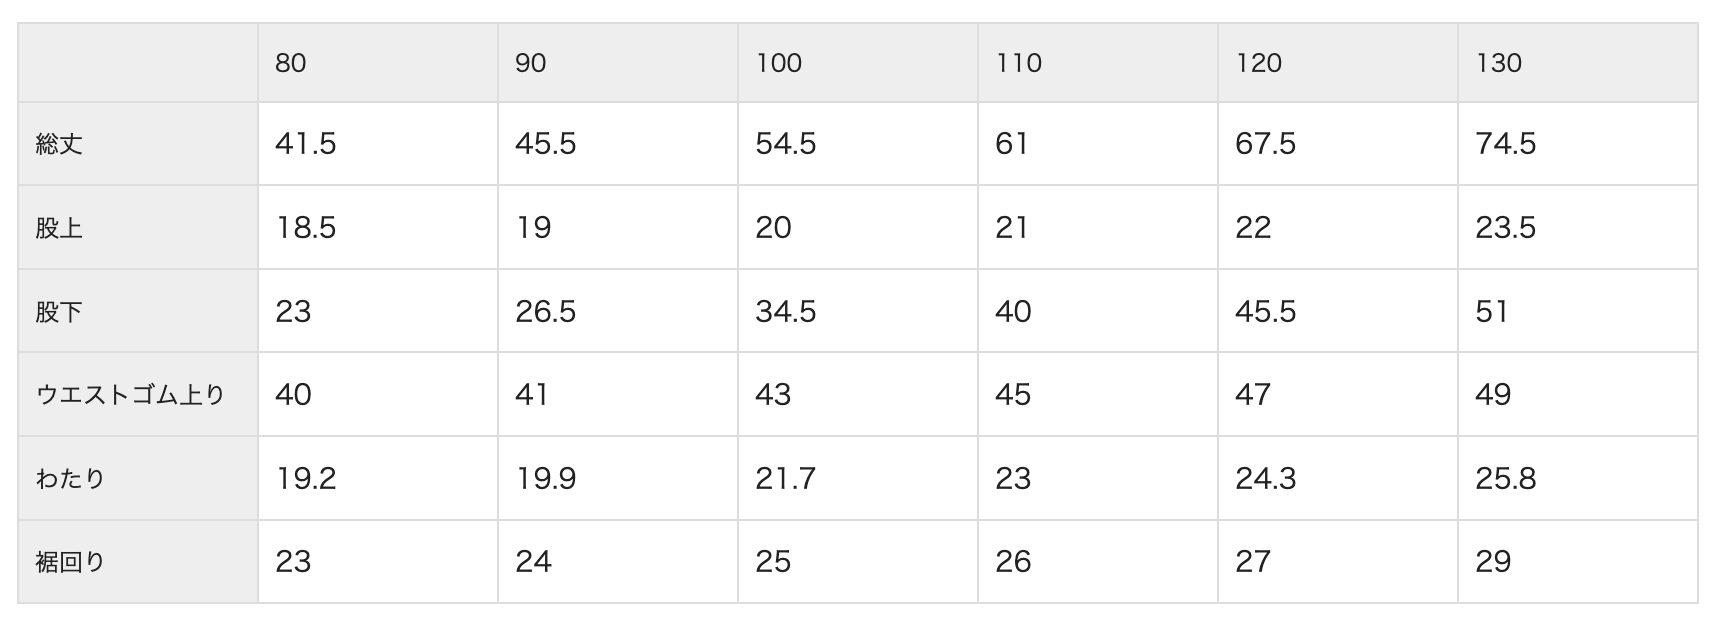Screen dimensions: 1736x628
Task: Click the 80 size column header
Action: pyautogui.click(x=291, y=63)
